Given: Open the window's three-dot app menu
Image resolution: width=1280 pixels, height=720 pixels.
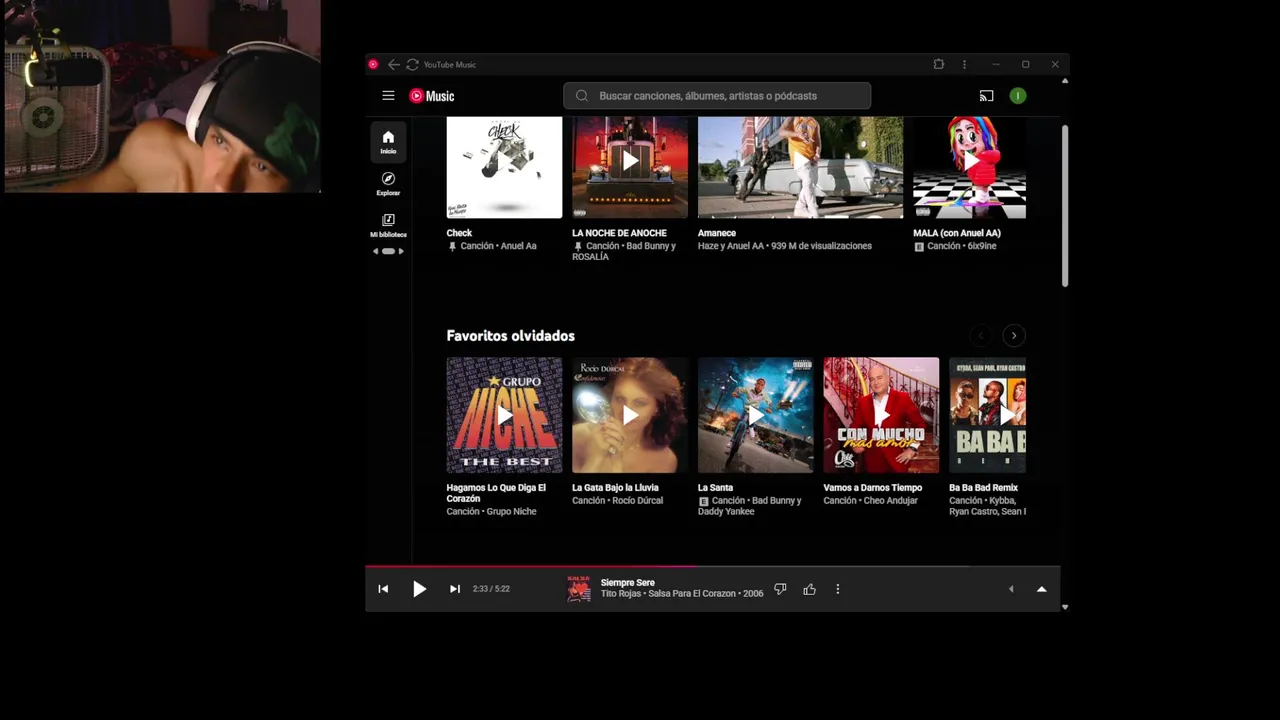Looking at the screenshot, I should (964, 64).
